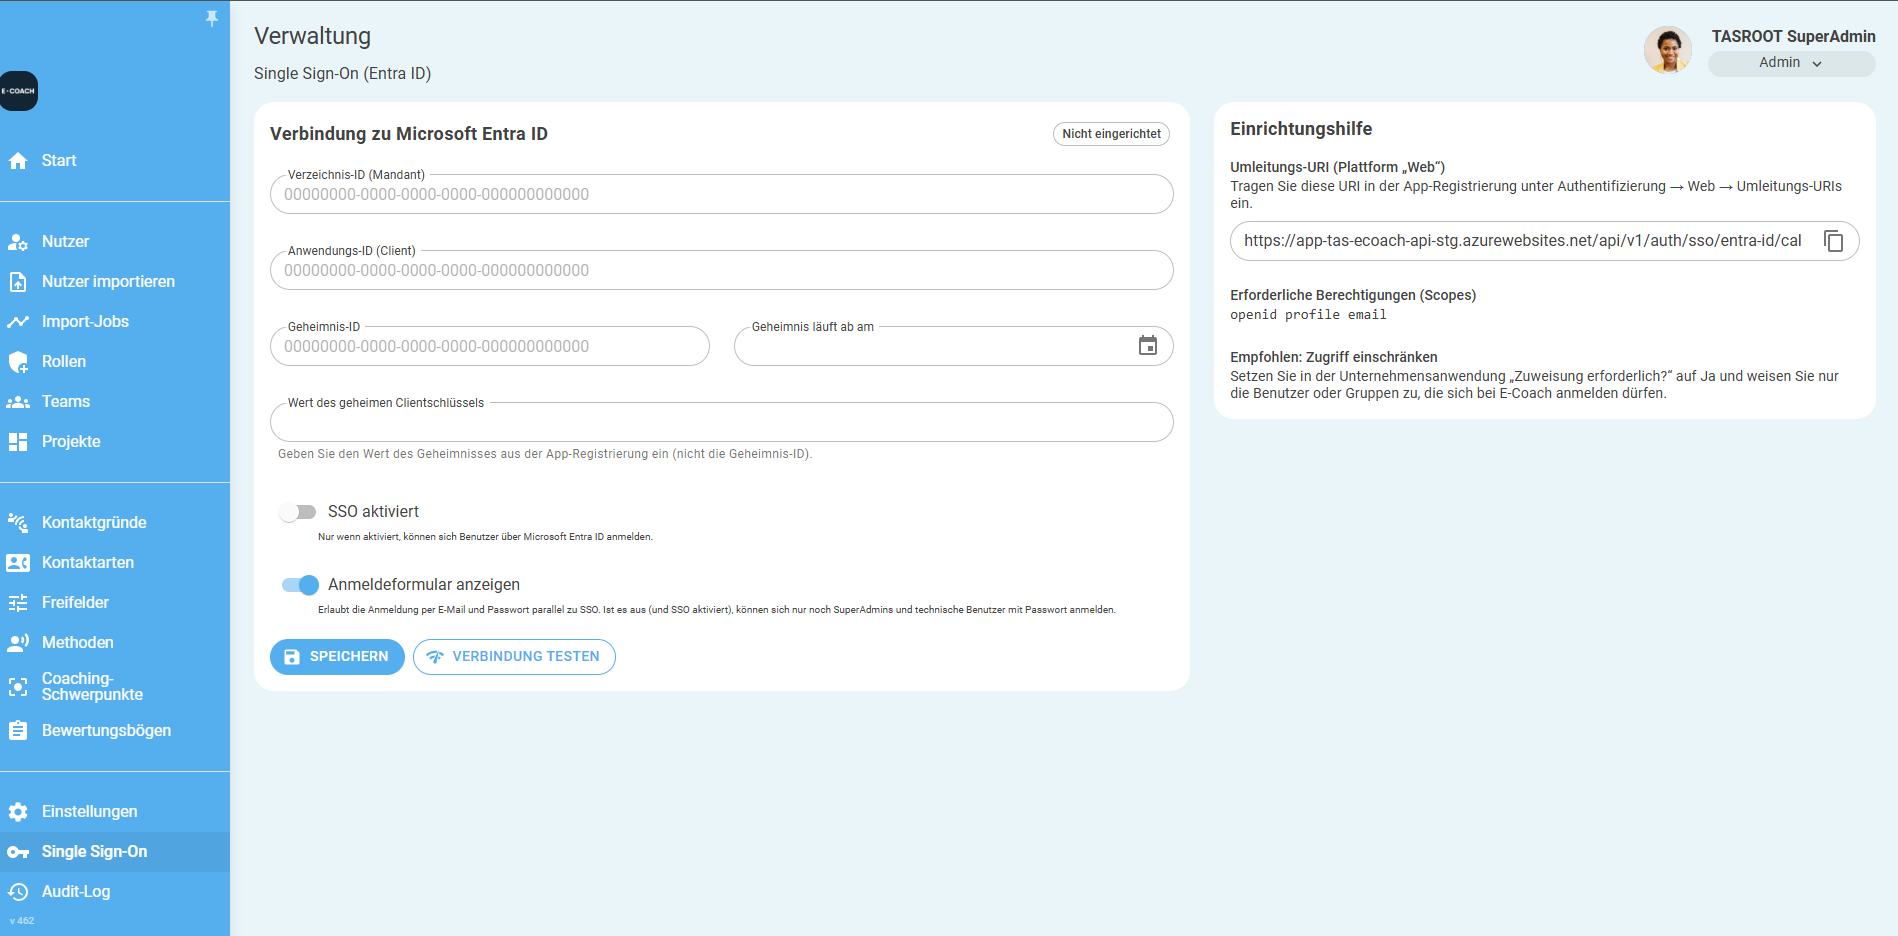Viewport: 1898px width, 936px height.
Task: Open the Single Sign-On menu item
Action: click(x=115, y=852)
